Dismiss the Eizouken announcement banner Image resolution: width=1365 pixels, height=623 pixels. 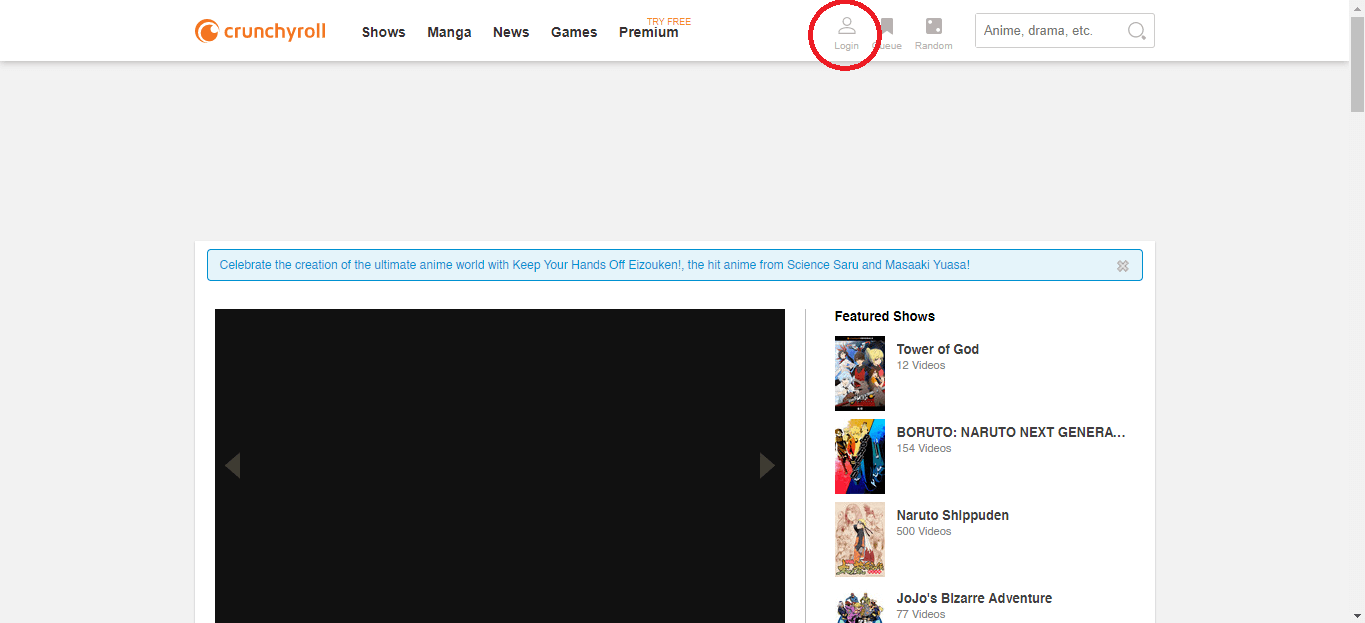[x=1123, y=266]
